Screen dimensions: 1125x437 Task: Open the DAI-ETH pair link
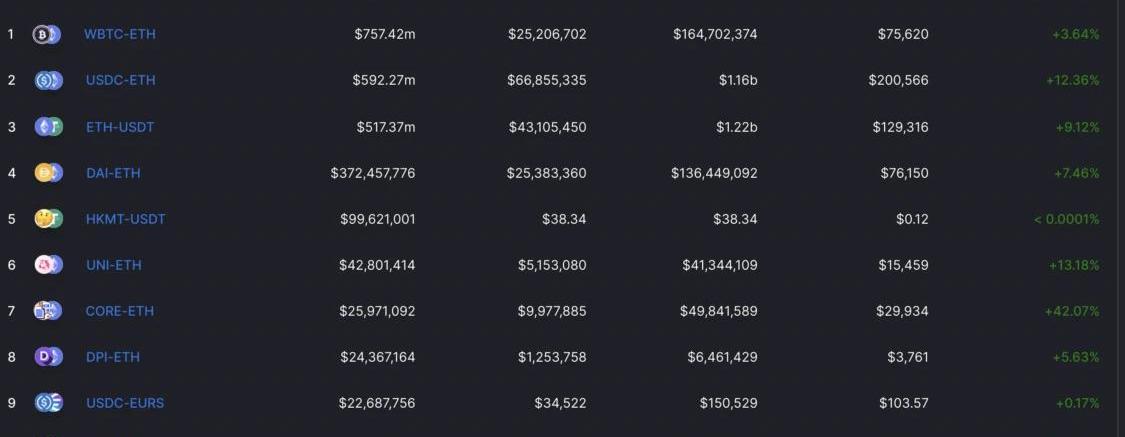point(113,173)
